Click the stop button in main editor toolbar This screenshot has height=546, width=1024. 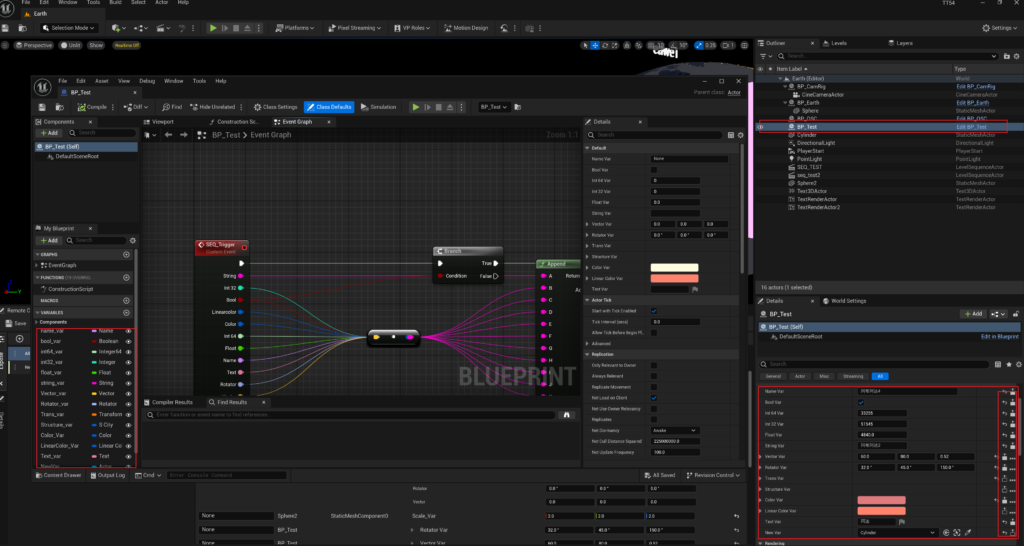pos(236,28)
